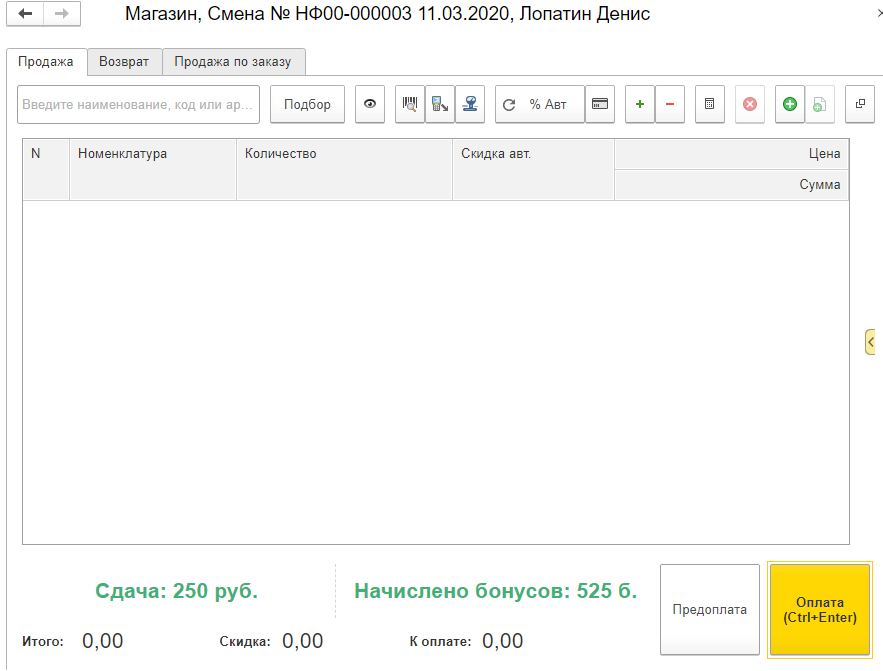Load from data collection terminal icon
The width and height of the screenshot is (883, 671).
pyautogui.click(x=440, y=104)
